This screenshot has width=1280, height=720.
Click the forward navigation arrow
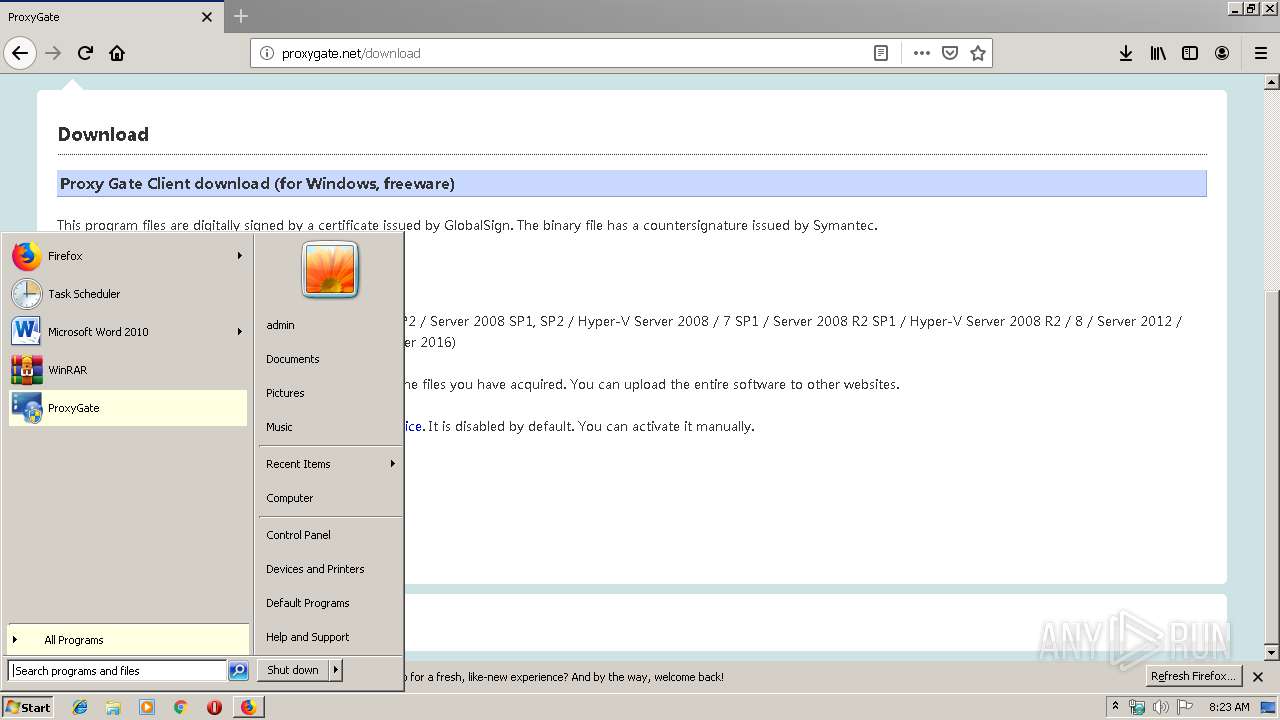(54, 53)
